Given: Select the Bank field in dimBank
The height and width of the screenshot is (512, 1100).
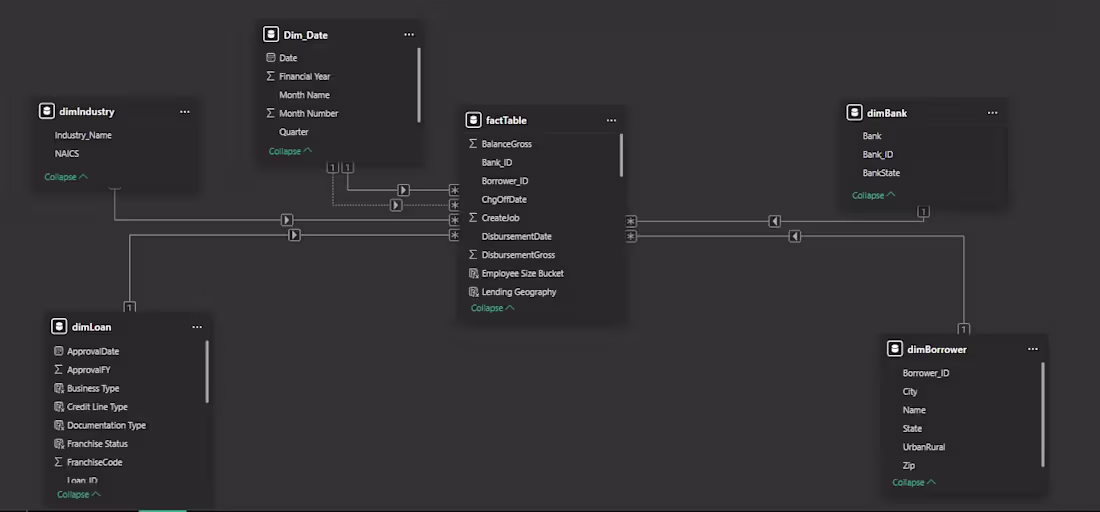Looking at the screenshot, I should 872,136.
